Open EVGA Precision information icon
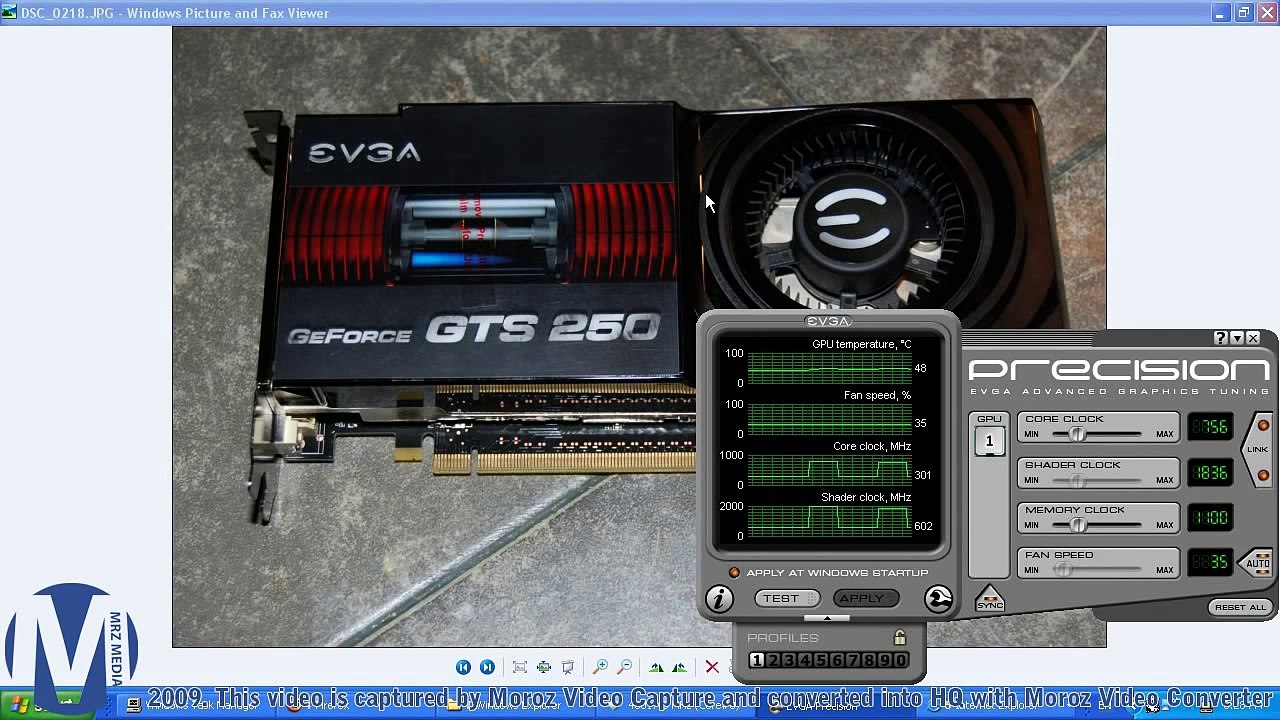The height and width of the screenshot is (720, 1280). tap(719, 599)
